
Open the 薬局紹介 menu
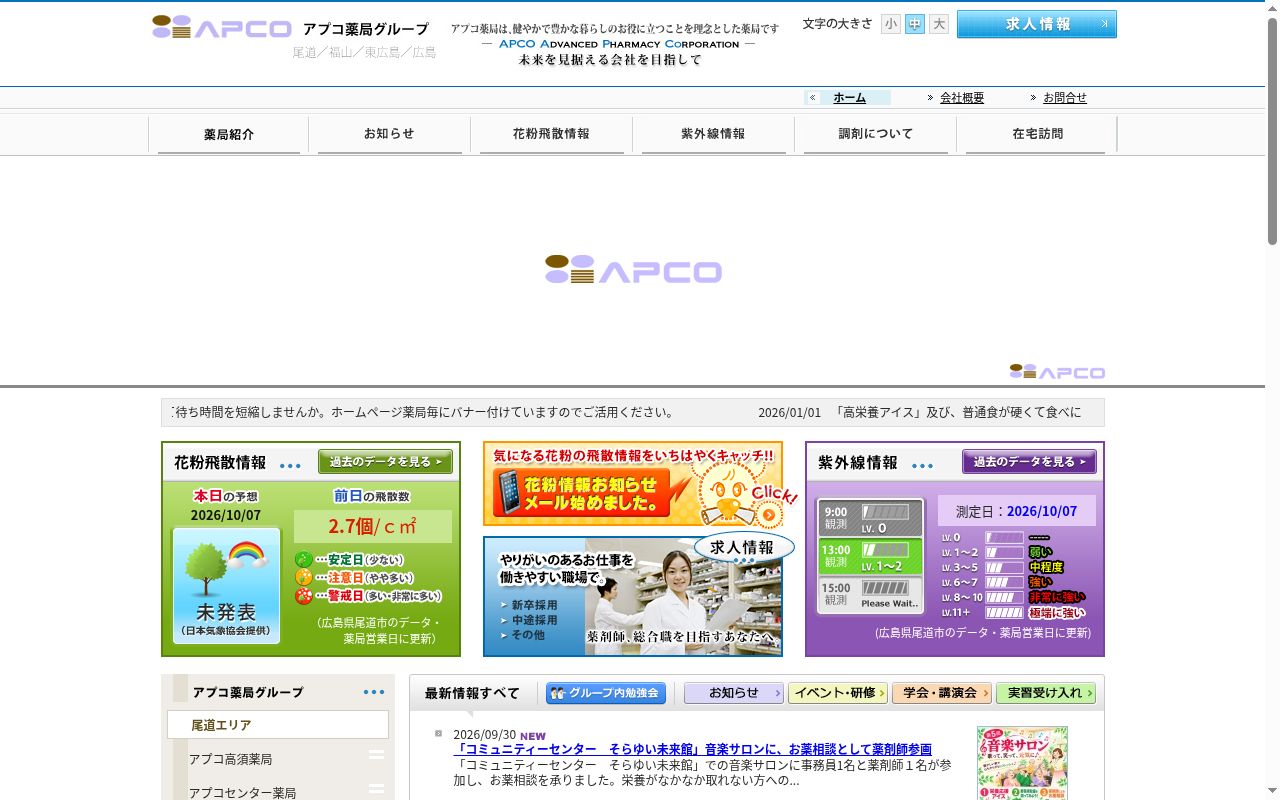[229, 135]
